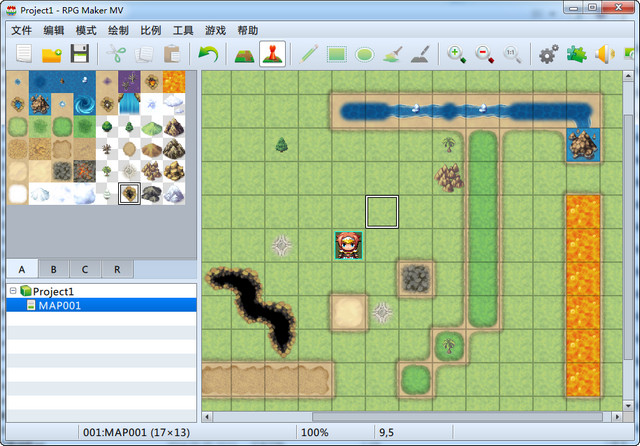The image size is (640, 446).
Task: Click the Save project floppy disk icon
Action: (x=79, y=54)
